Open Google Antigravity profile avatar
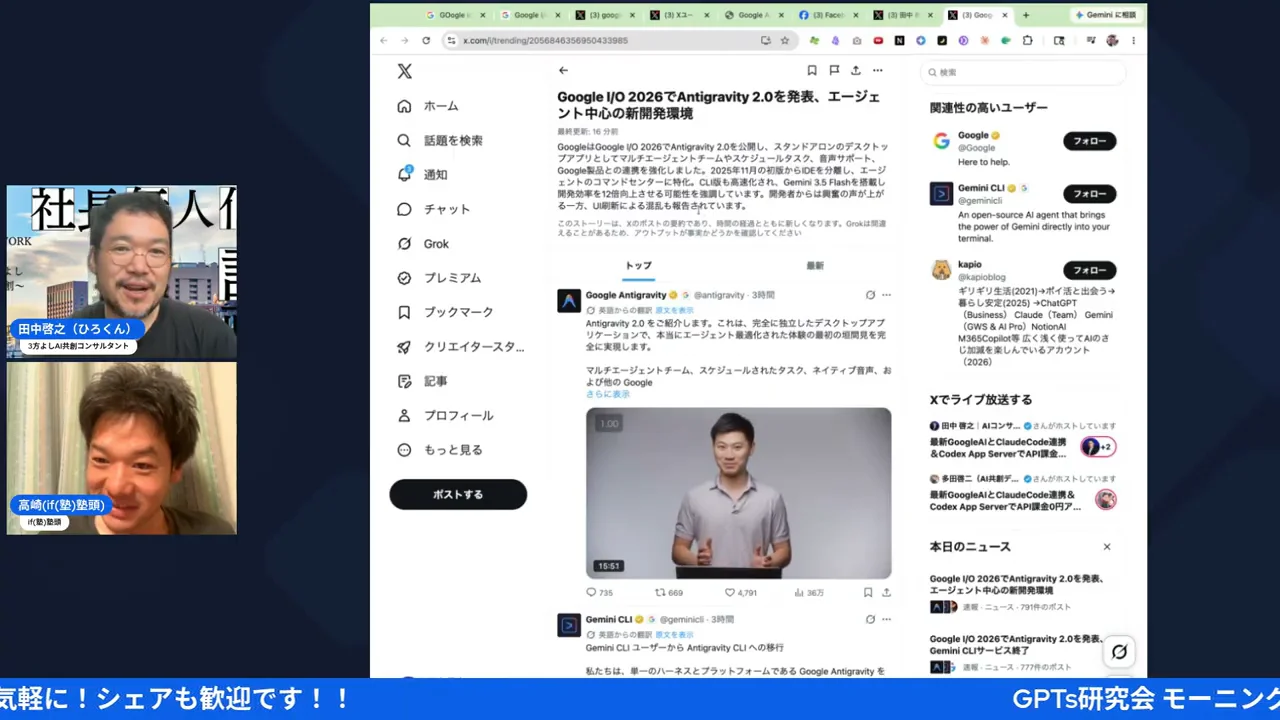 569,301
